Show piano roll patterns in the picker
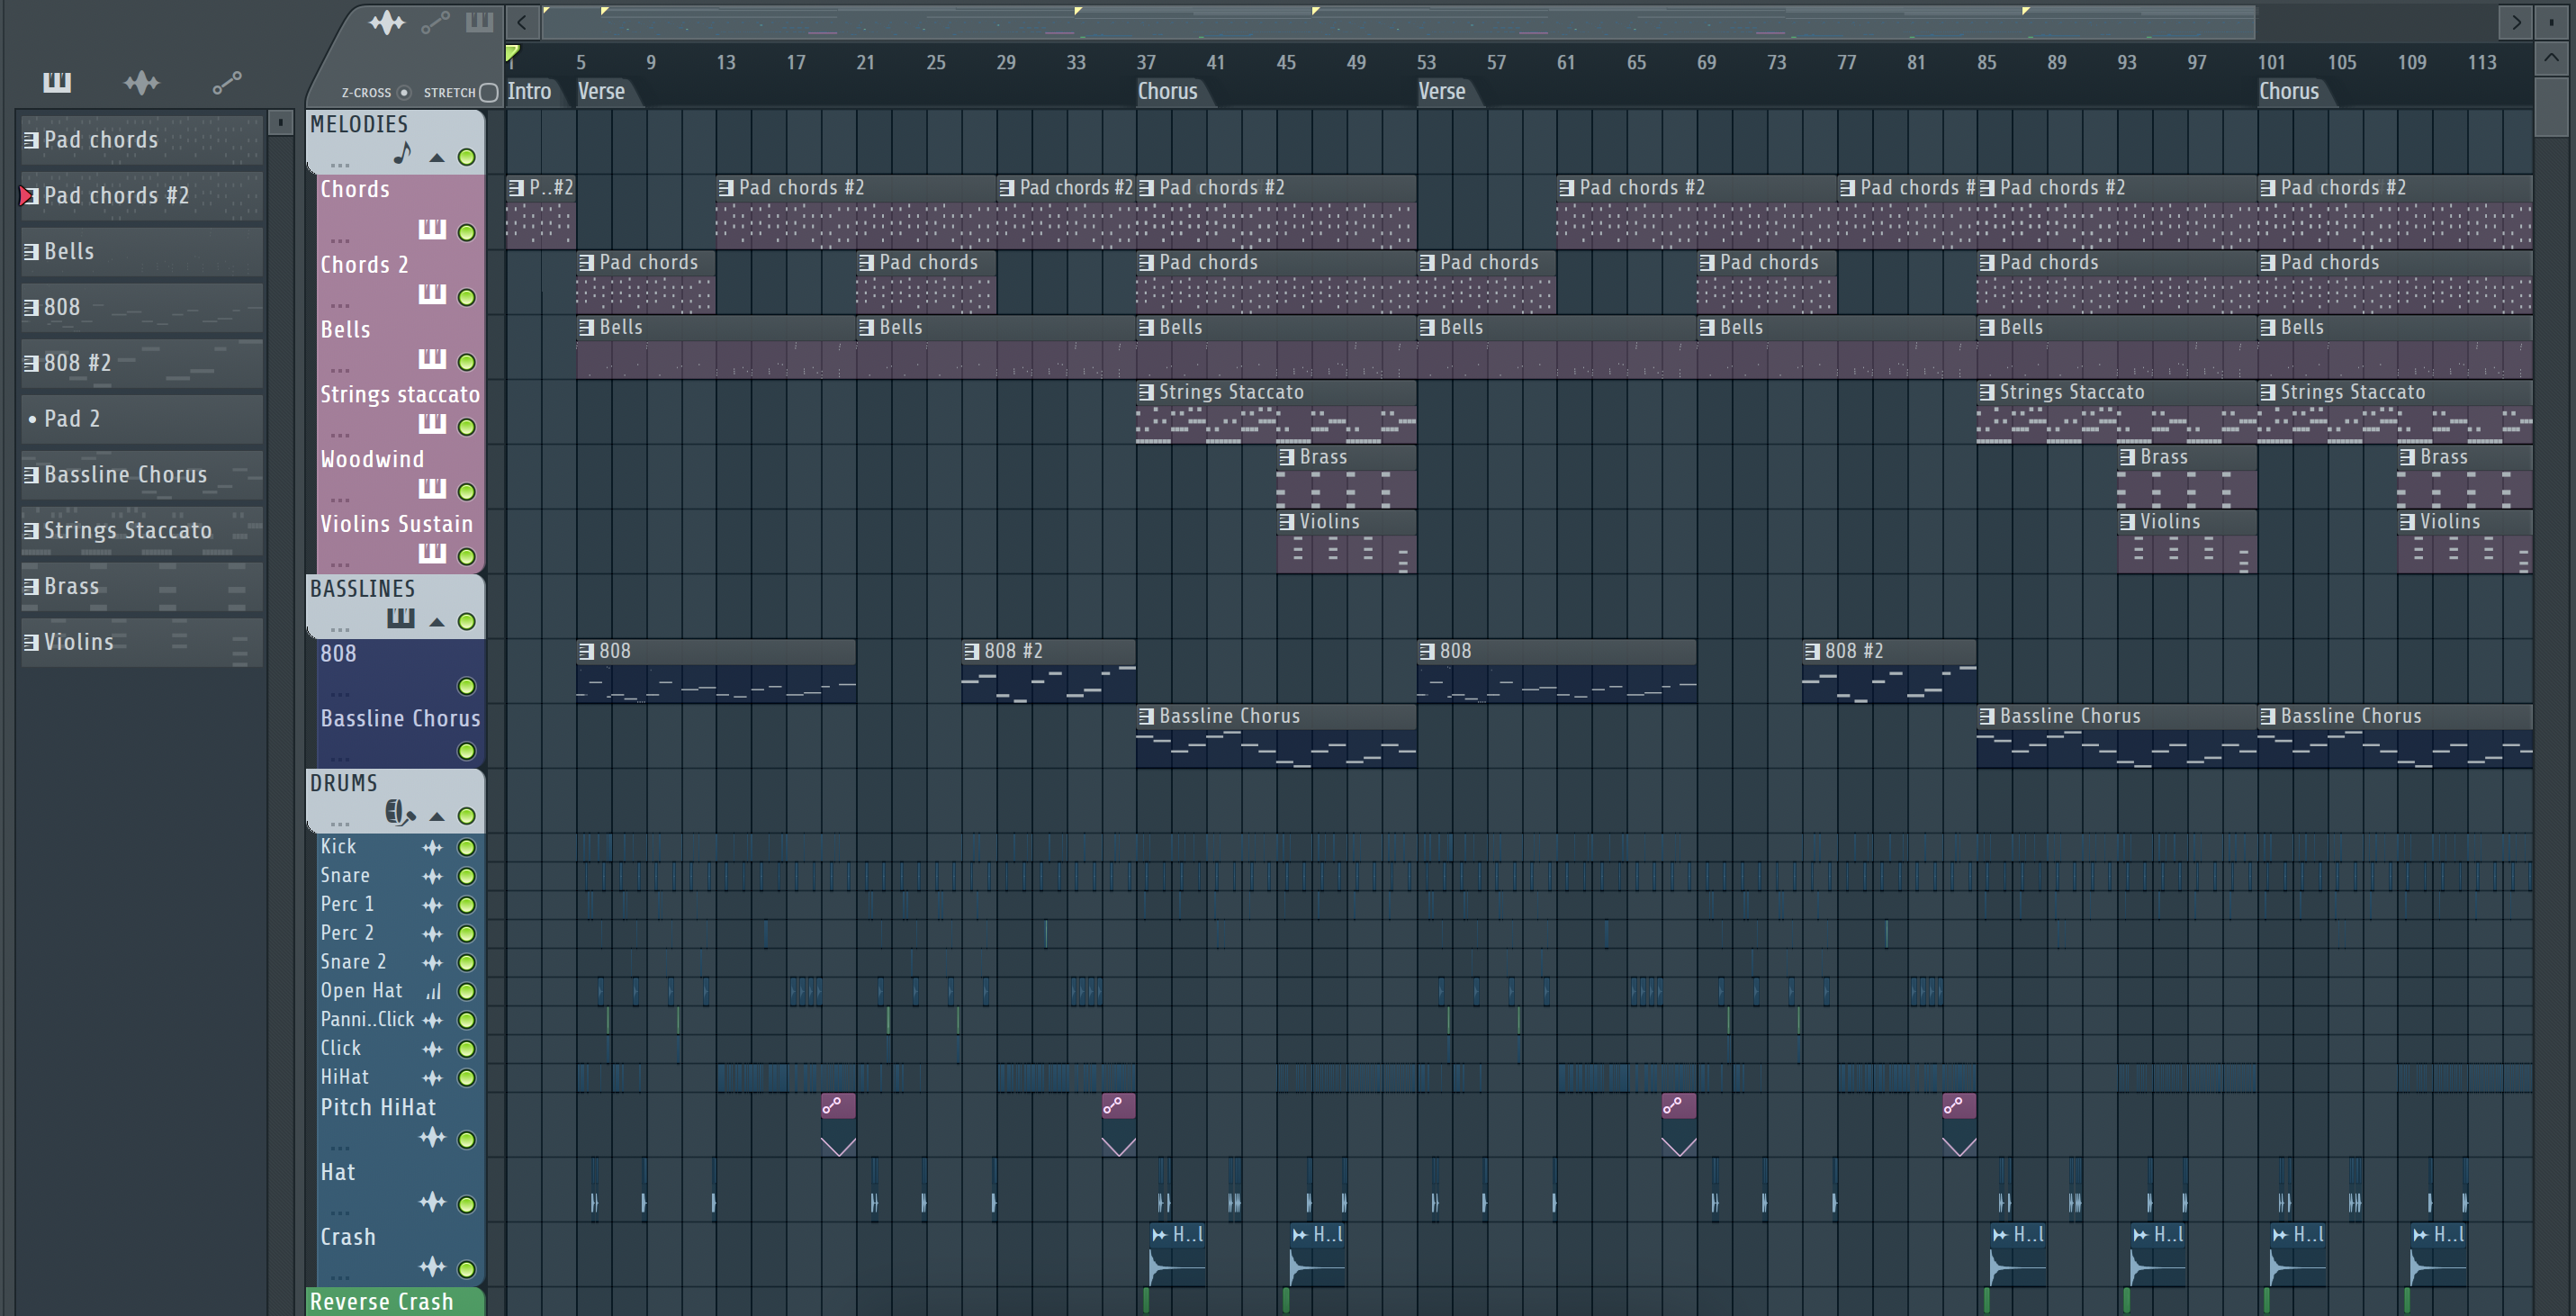 click(x=57, y=82)
